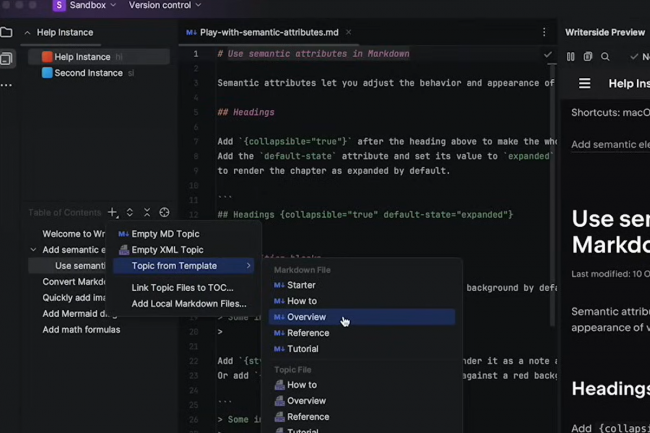Pick the Markdown How to template
The width and height of the screenshot is (650, 433).
[x=362, y=301]
